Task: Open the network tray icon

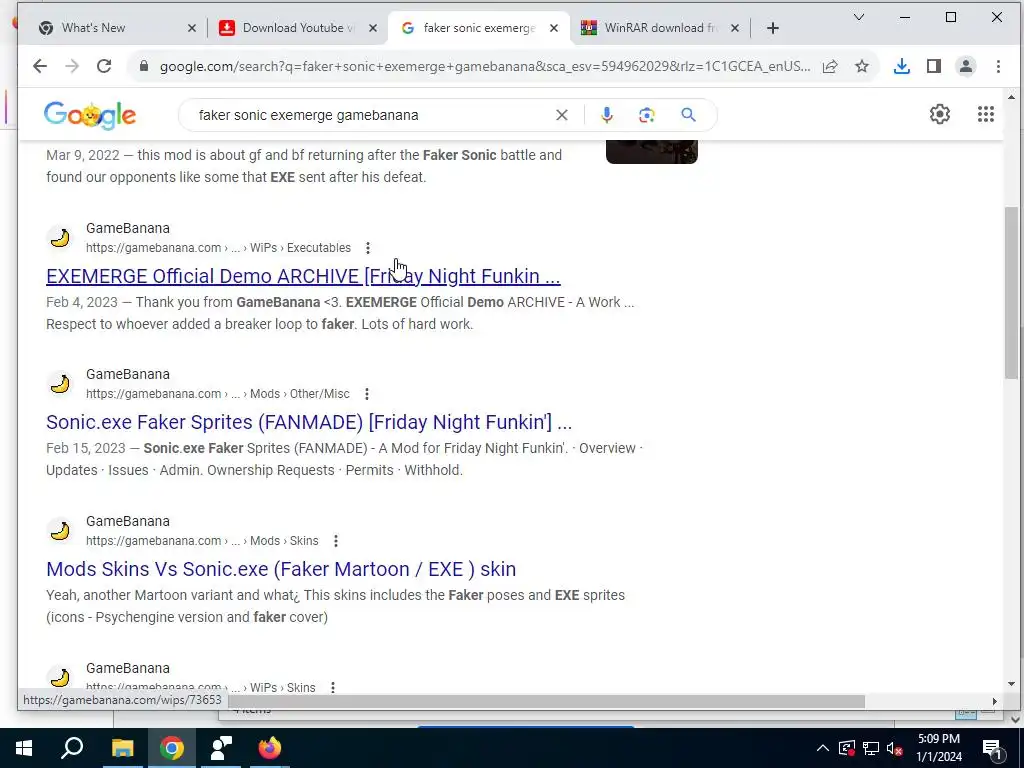Action: (x=871, y=748)
